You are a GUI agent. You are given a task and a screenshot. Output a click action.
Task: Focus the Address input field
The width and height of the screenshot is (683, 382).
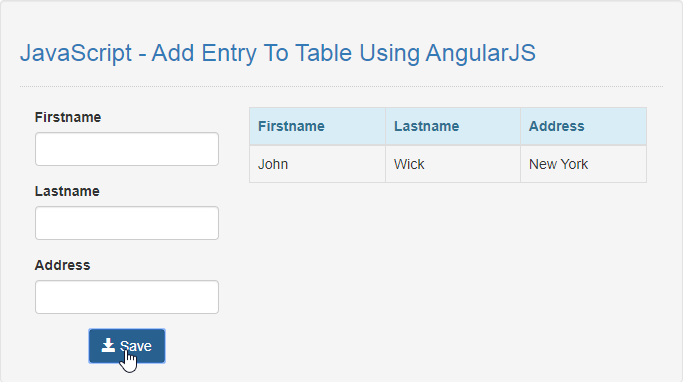coord(127,297)
